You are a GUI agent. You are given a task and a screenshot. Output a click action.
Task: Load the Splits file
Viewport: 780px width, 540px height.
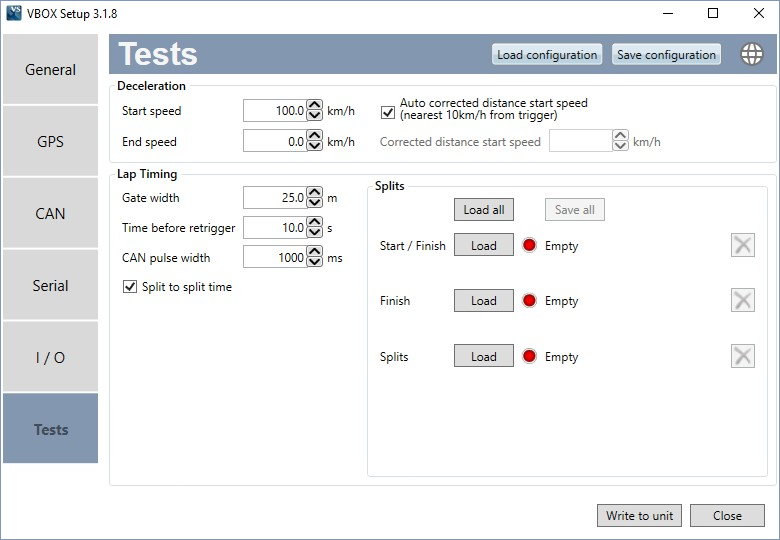coord(484,356)
